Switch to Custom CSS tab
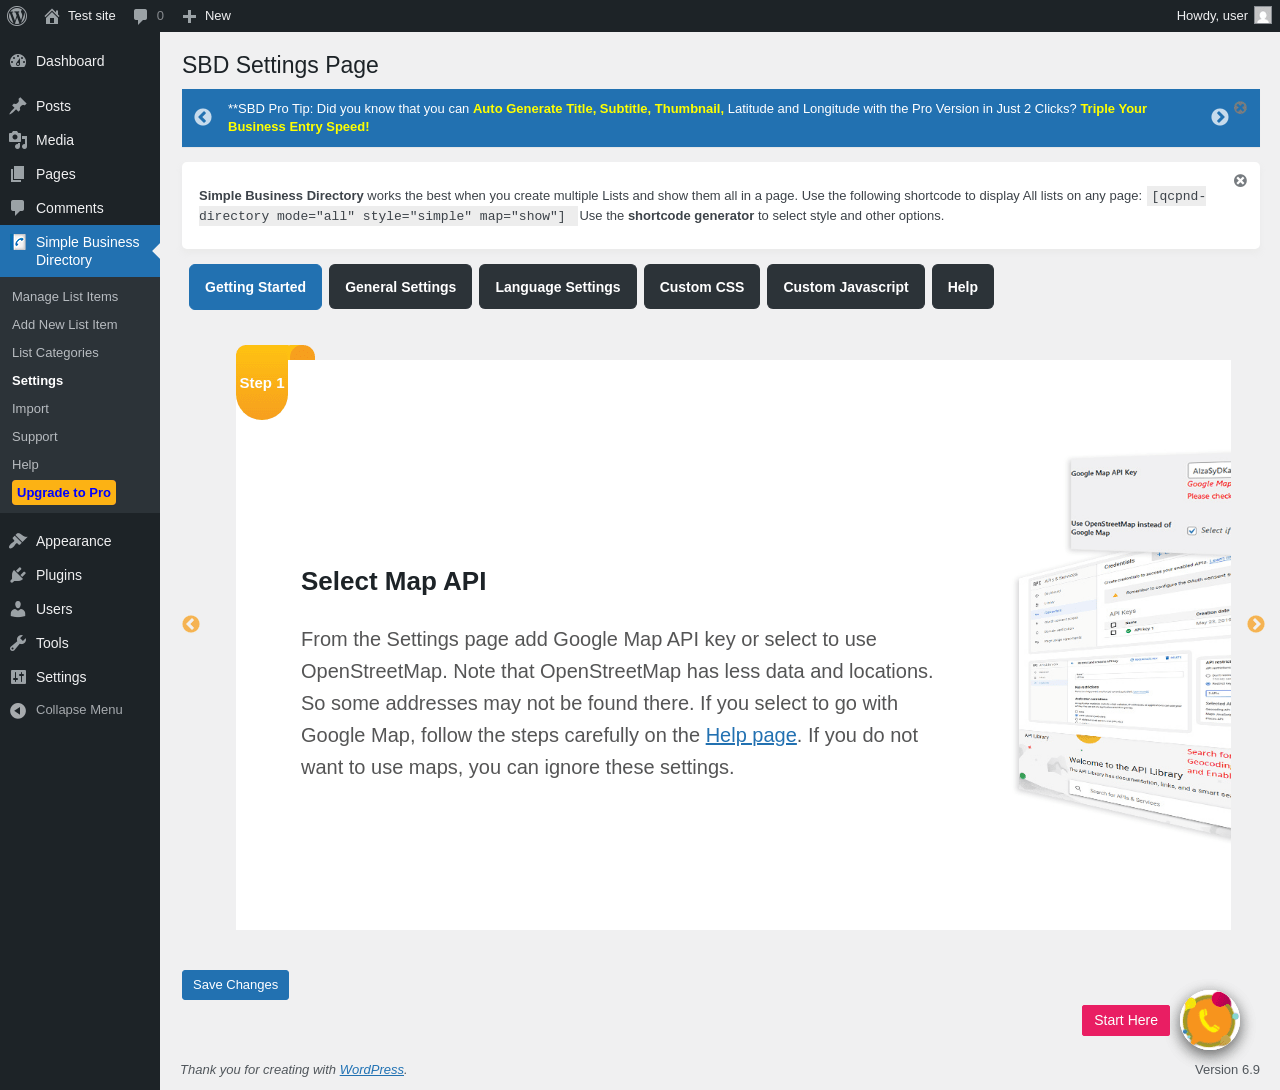The image size is (1280, 1090). 702,287
